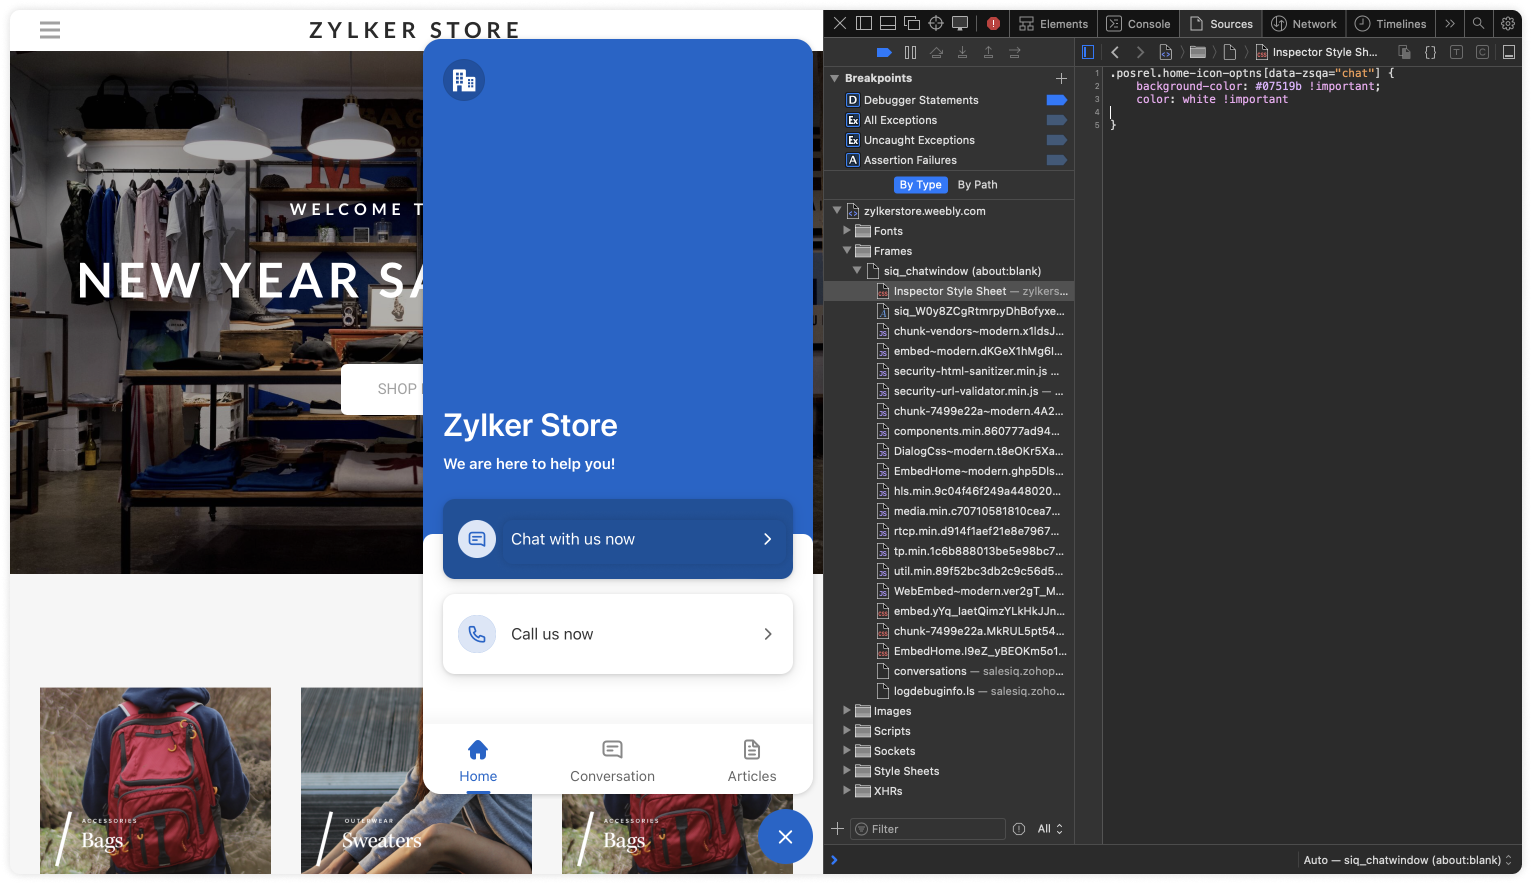The image size is (1532, 884).
Task: Click the issues filter icon beside Filter field
Action: click(1019, 829)
